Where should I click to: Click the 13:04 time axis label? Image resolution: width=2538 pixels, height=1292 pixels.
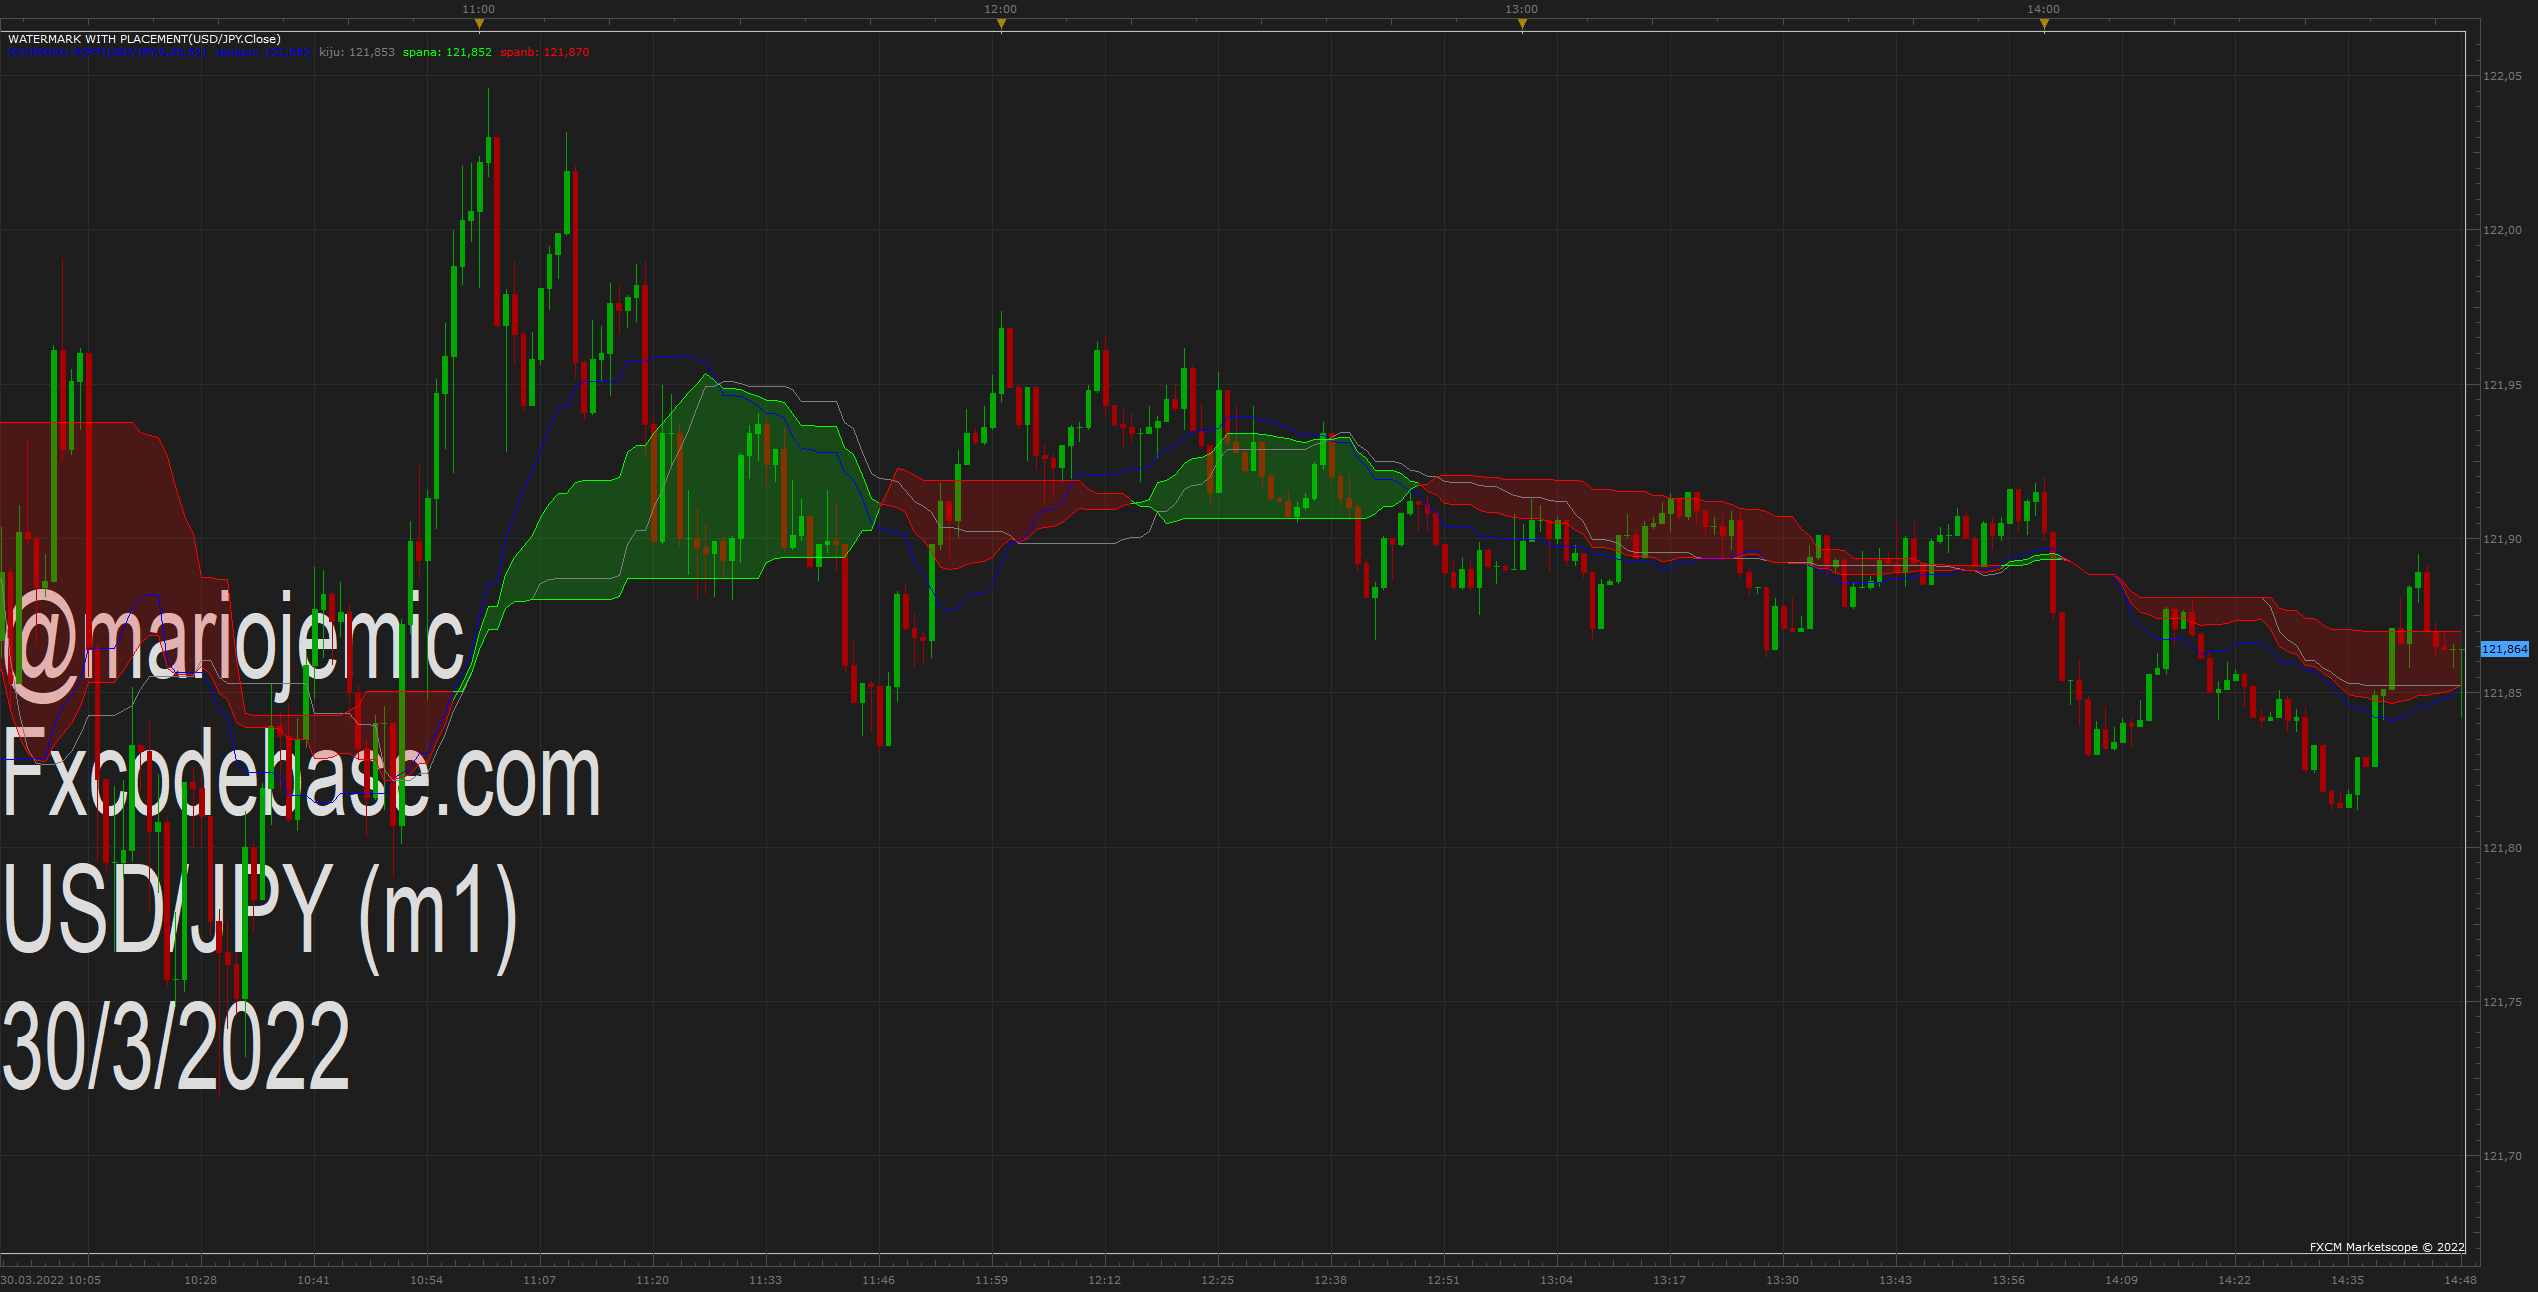[x=1557, y=1280]
